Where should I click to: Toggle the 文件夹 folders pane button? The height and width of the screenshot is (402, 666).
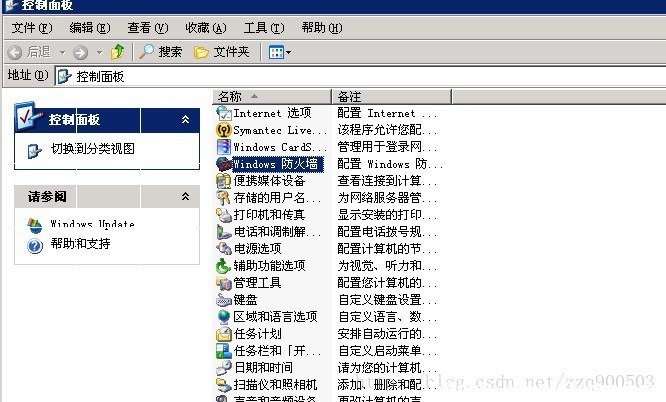tap(222, 52)
